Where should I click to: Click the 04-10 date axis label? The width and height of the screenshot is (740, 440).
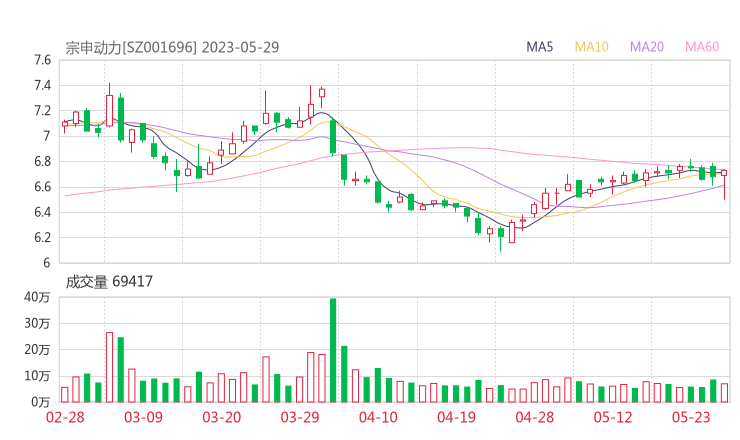coord(378,417)
